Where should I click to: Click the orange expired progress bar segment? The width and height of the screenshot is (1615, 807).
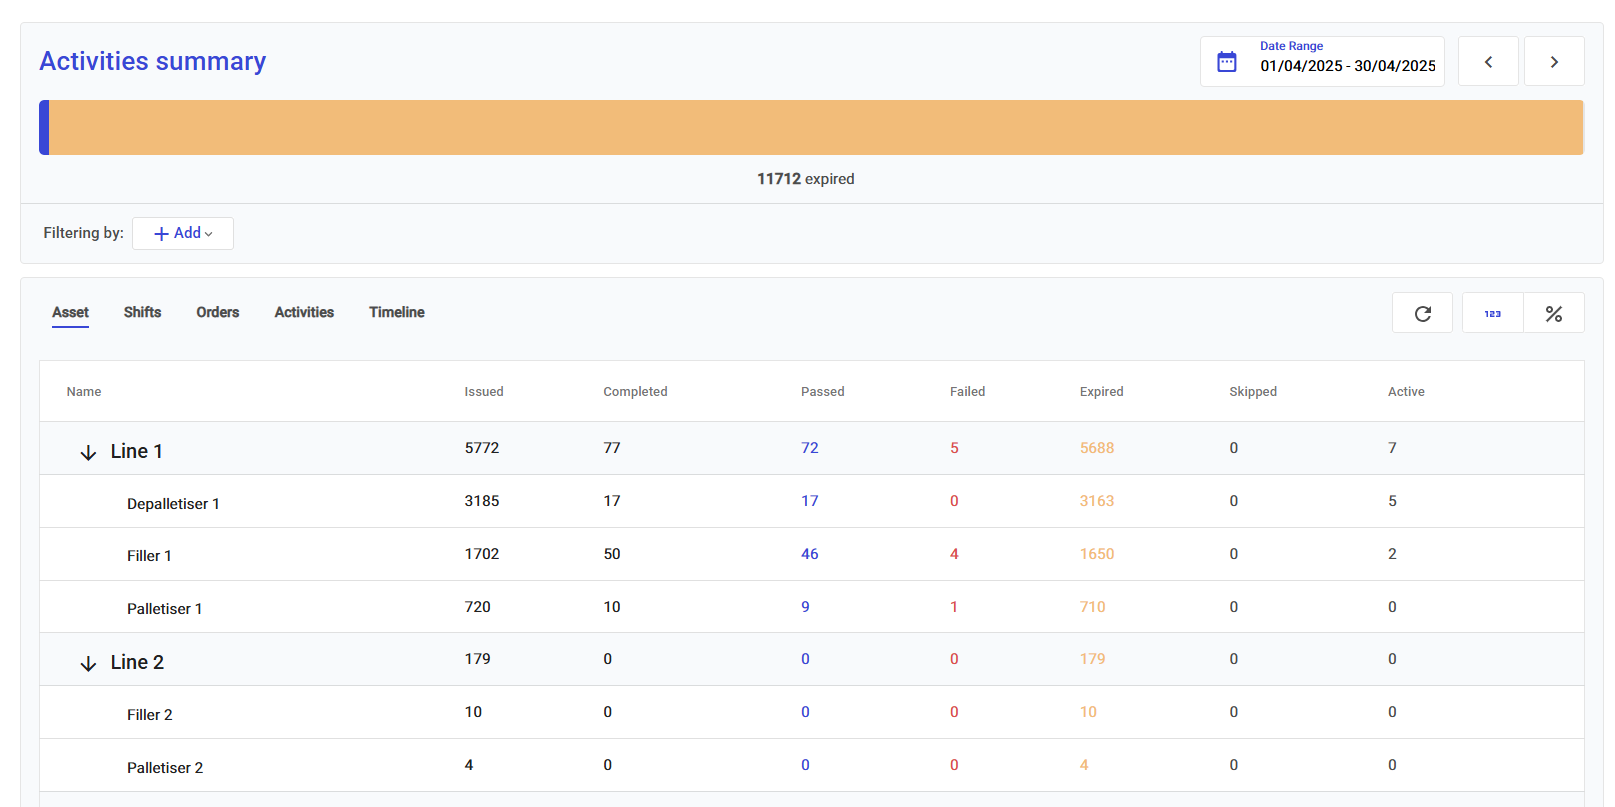[x=815, y=127]
